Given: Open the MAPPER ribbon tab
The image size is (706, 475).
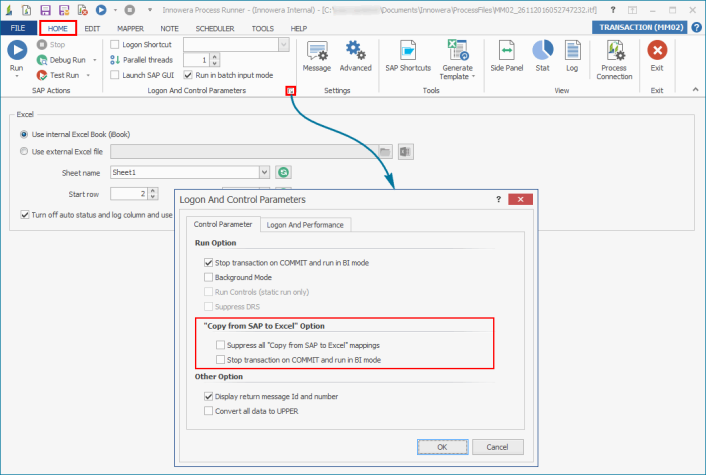Looking at the screenshot, I should [x=130, y=29].
